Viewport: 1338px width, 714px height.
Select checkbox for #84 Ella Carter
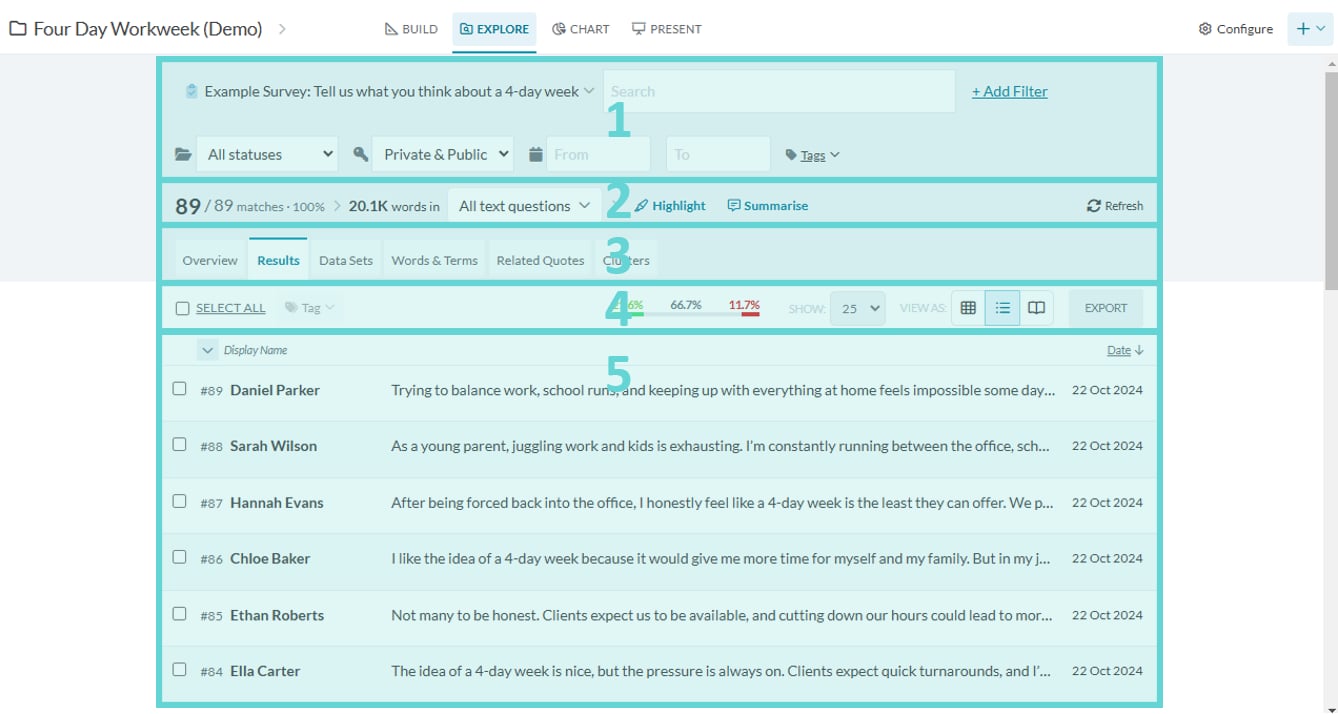coord(179,669)
